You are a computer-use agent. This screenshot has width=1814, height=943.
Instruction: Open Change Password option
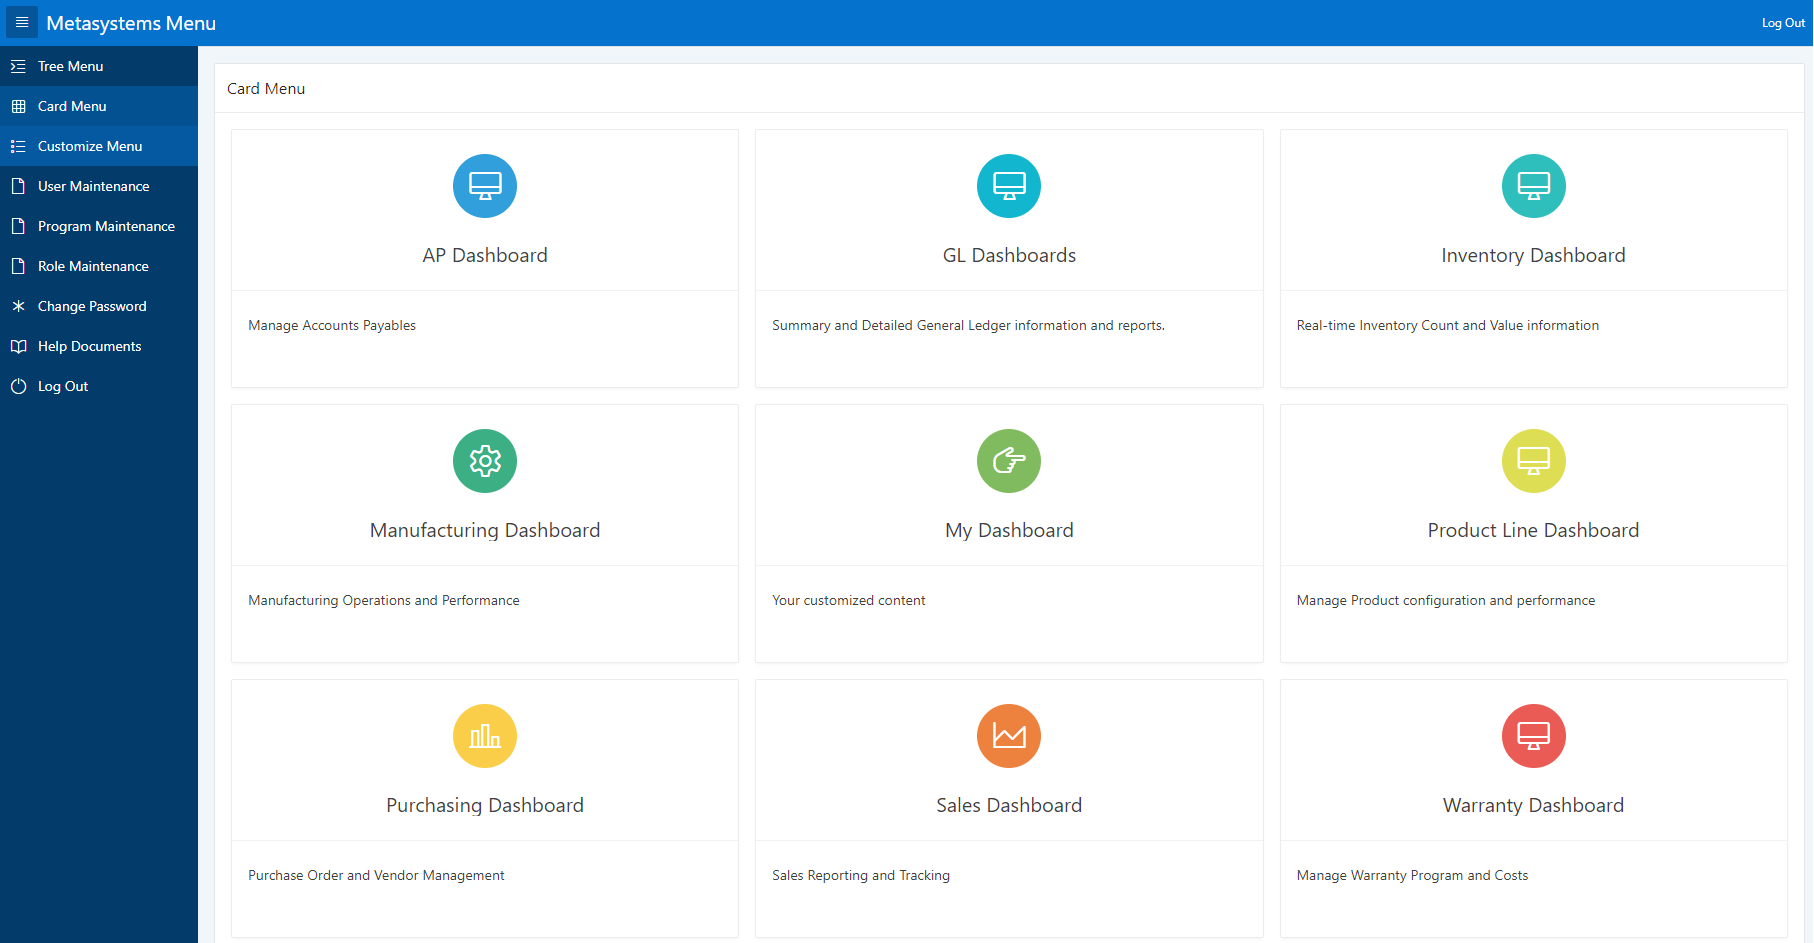click(99, 306)
